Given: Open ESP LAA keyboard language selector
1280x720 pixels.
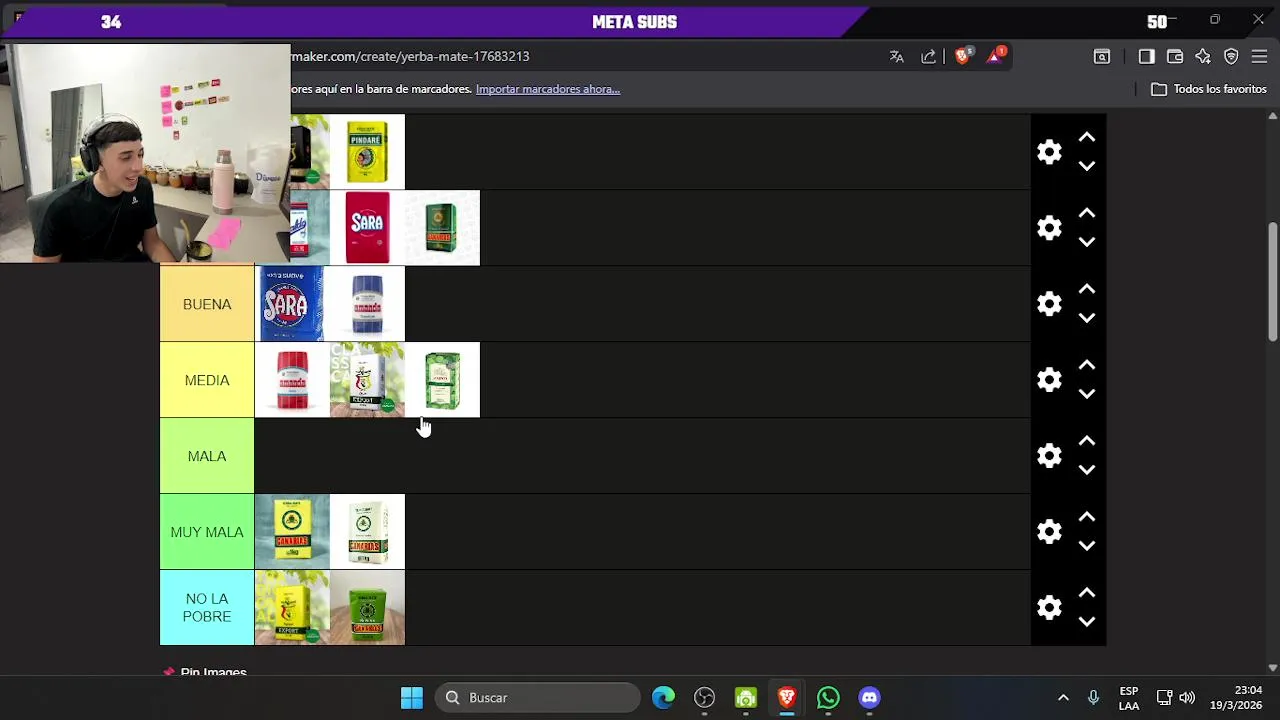Looking at the screenshot, I should click(x=1128, y=698).
